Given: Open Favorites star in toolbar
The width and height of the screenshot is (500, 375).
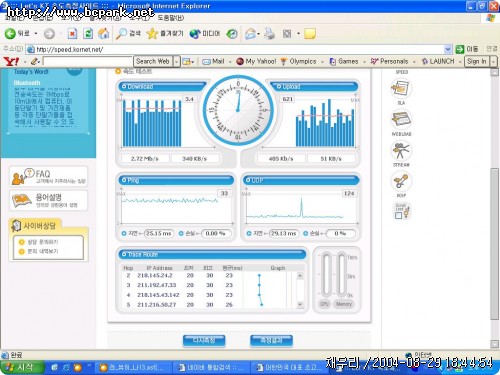Looking at the screenshot, I should tap(152, 33).
